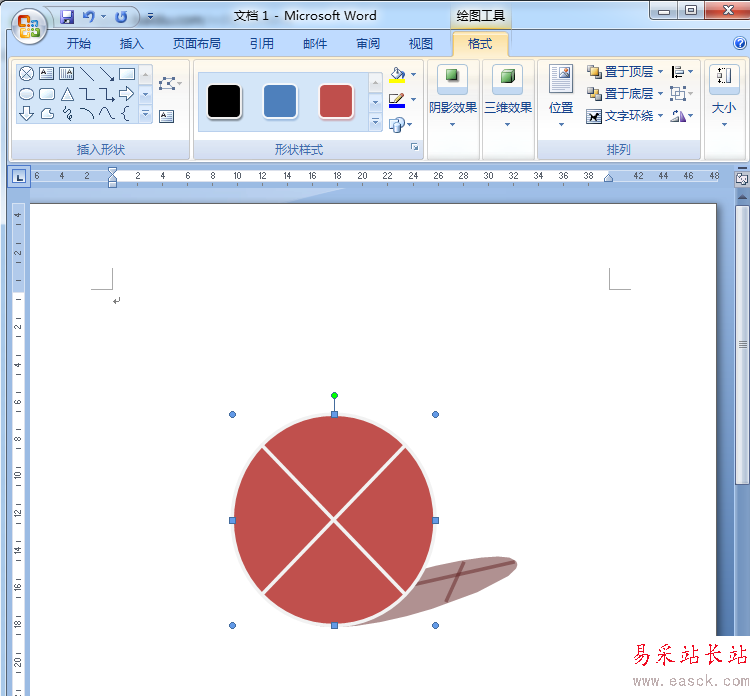Click the shape fill paint bucket
Image resolution: width=750 pixels, height=696 pixels.
point(397,75)
